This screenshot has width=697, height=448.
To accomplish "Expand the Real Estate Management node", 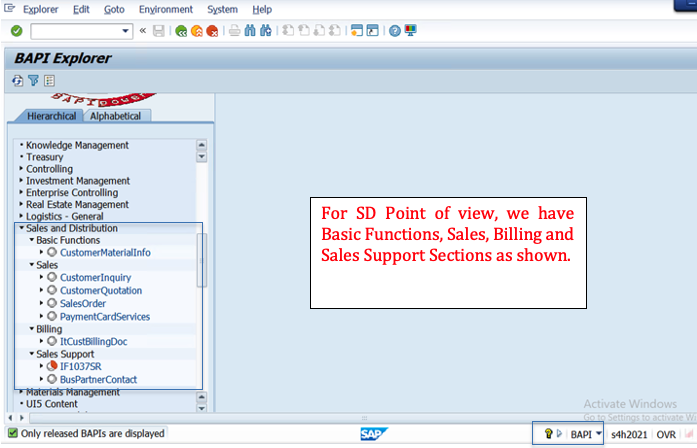I will pos(21,204).
